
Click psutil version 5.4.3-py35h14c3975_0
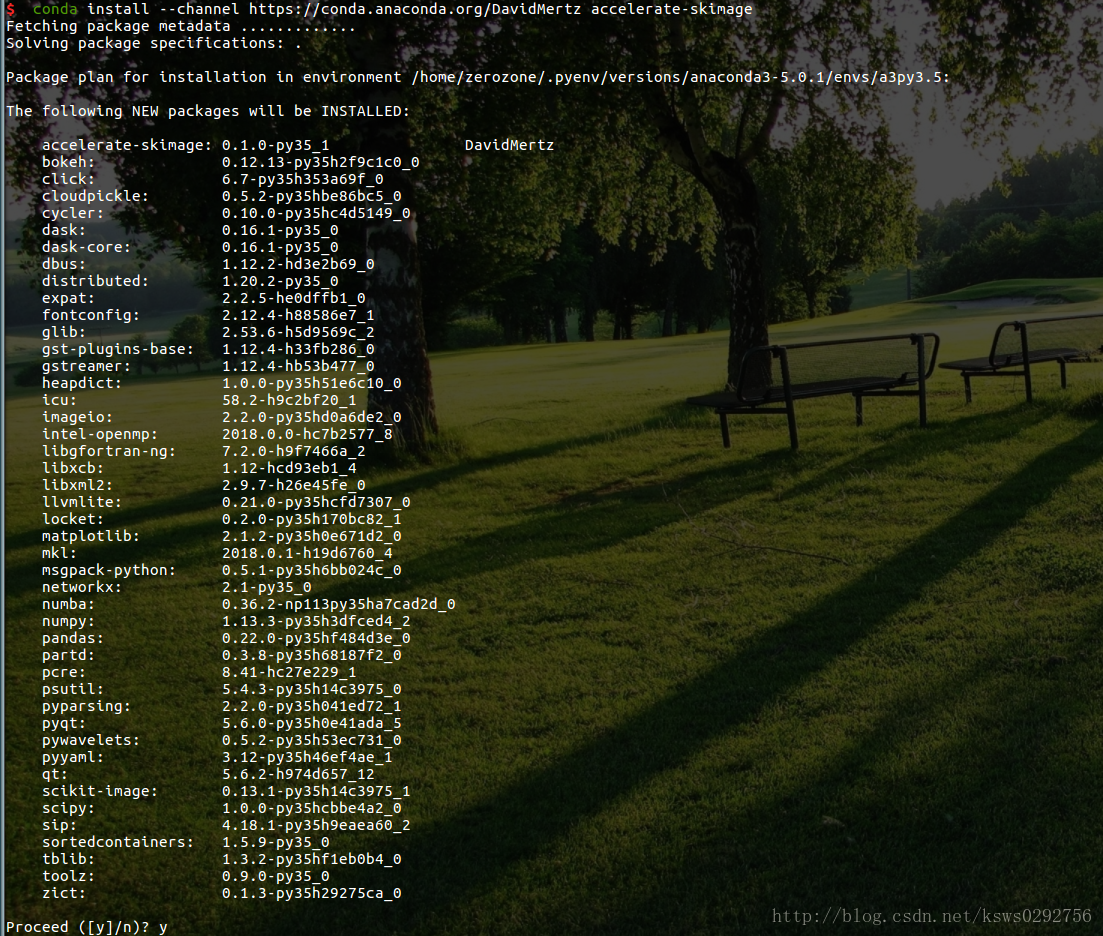(312, 689)
